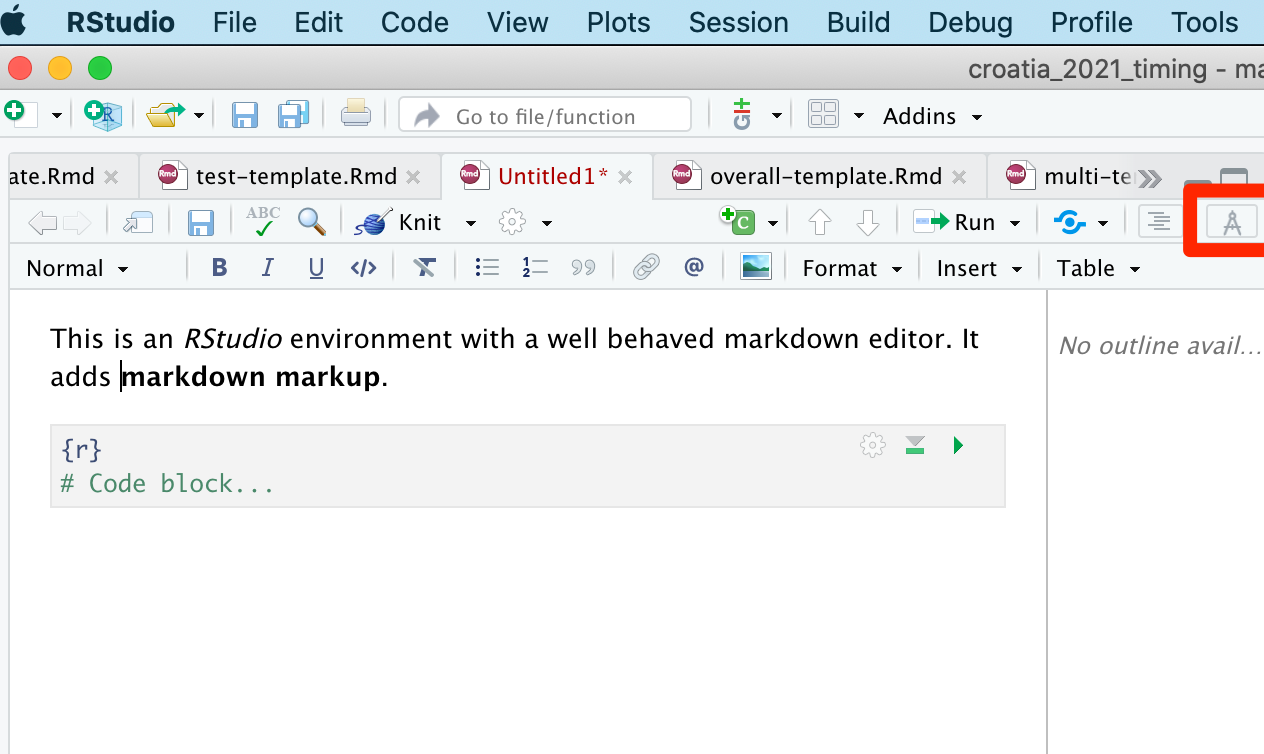This screenshot has height=754, width=1264.
Task: Toggle blockquote formatting
Action: click(x=583, y=268)
